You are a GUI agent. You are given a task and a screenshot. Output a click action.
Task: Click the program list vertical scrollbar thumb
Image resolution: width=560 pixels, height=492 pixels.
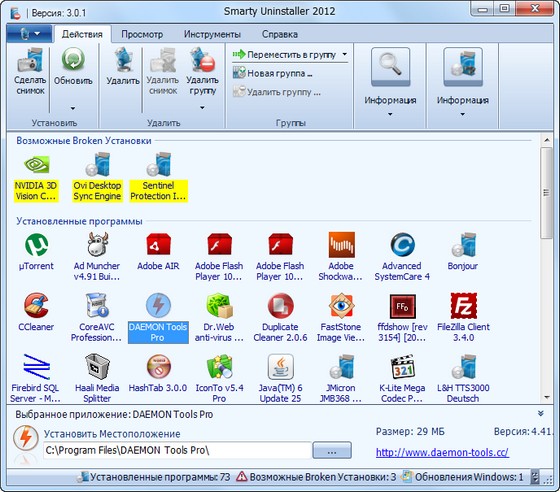click(546, 193)
